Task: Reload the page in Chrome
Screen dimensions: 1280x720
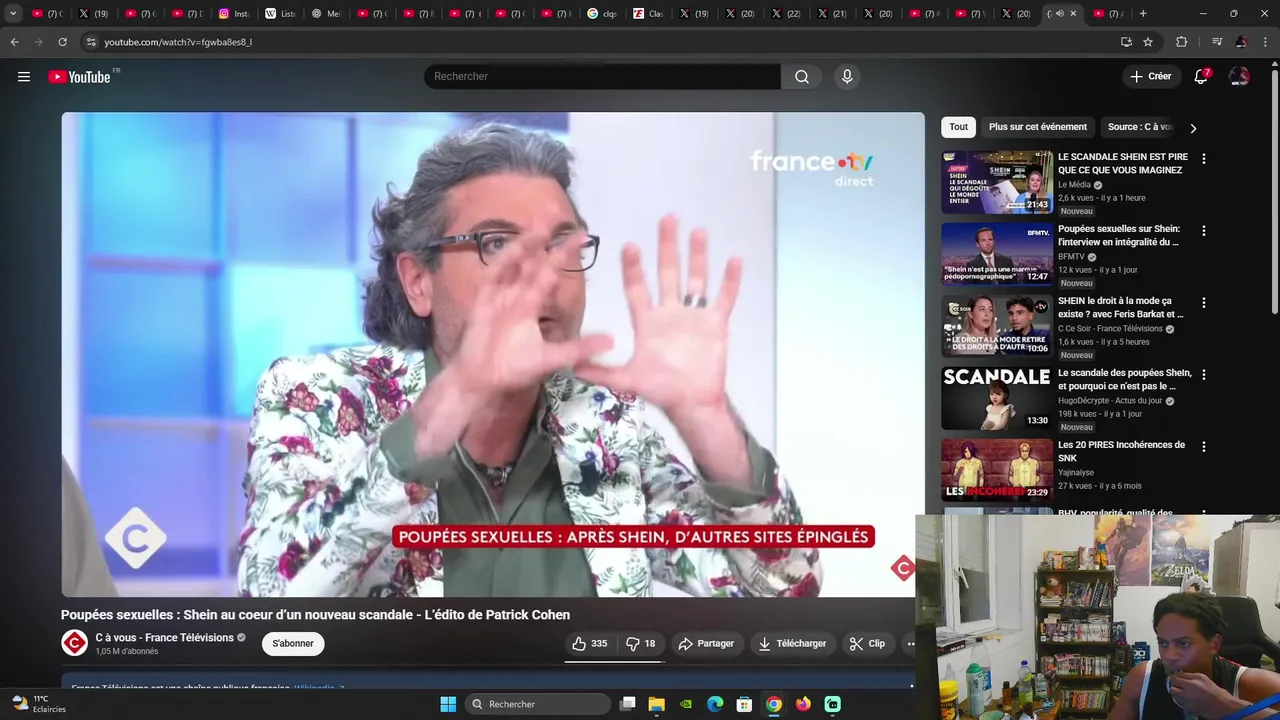Action: coord(62,42)
